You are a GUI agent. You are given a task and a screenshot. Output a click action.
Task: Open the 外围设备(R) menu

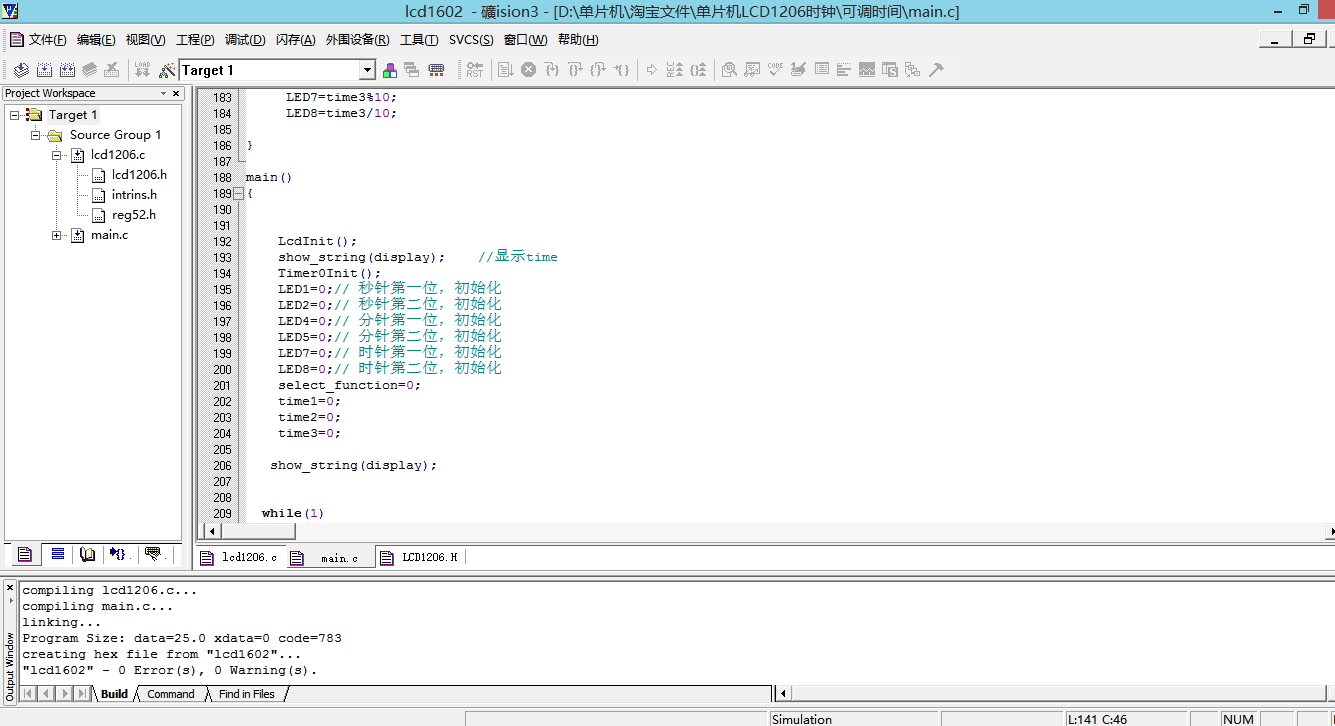357,40
